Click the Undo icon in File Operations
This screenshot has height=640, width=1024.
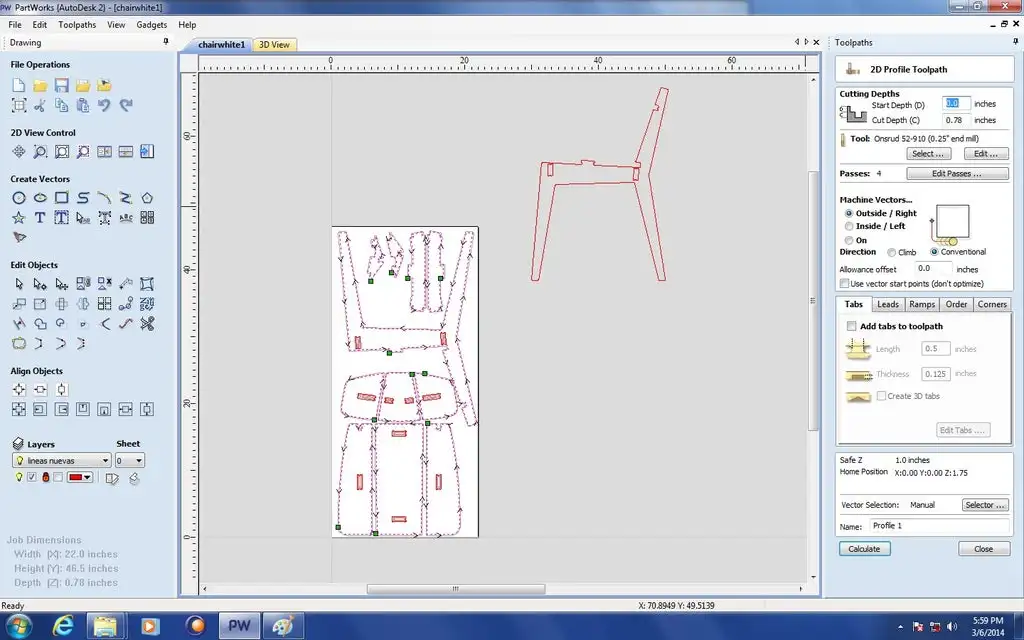tap(104, 104)
